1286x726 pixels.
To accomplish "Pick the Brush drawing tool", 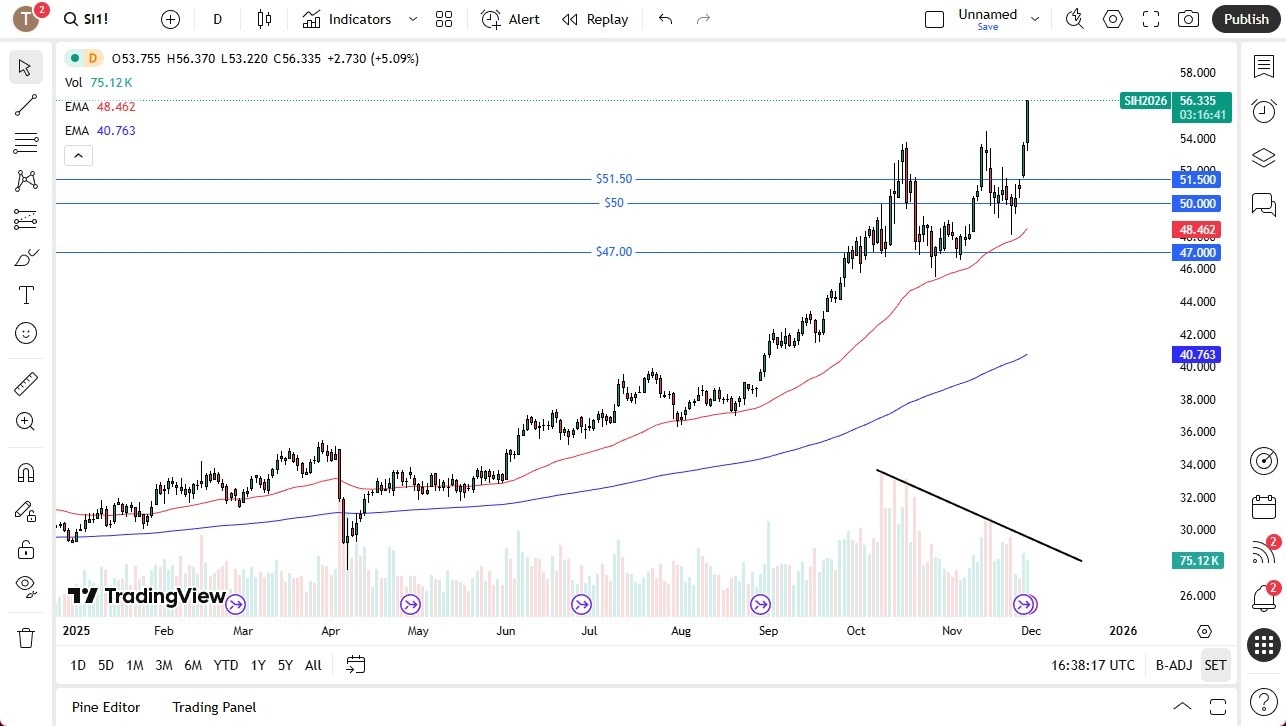I will pyautogui.click(x=25, y=257).
